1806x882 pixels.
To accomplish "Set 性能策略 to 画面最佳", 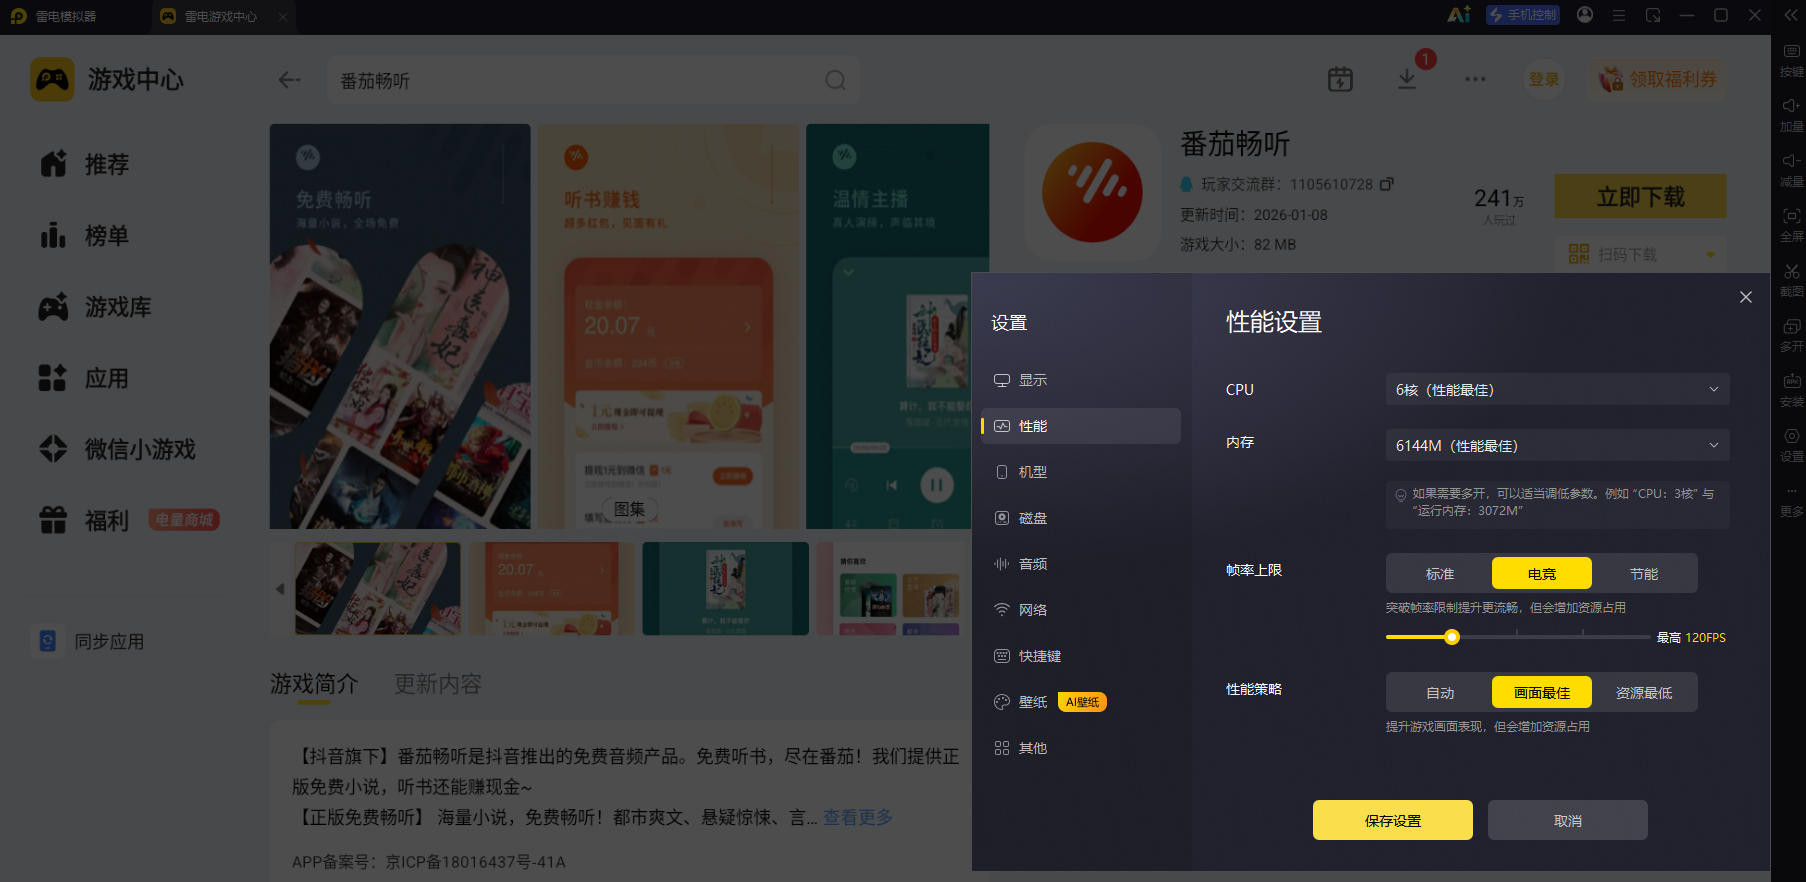I will point(1542,692).
